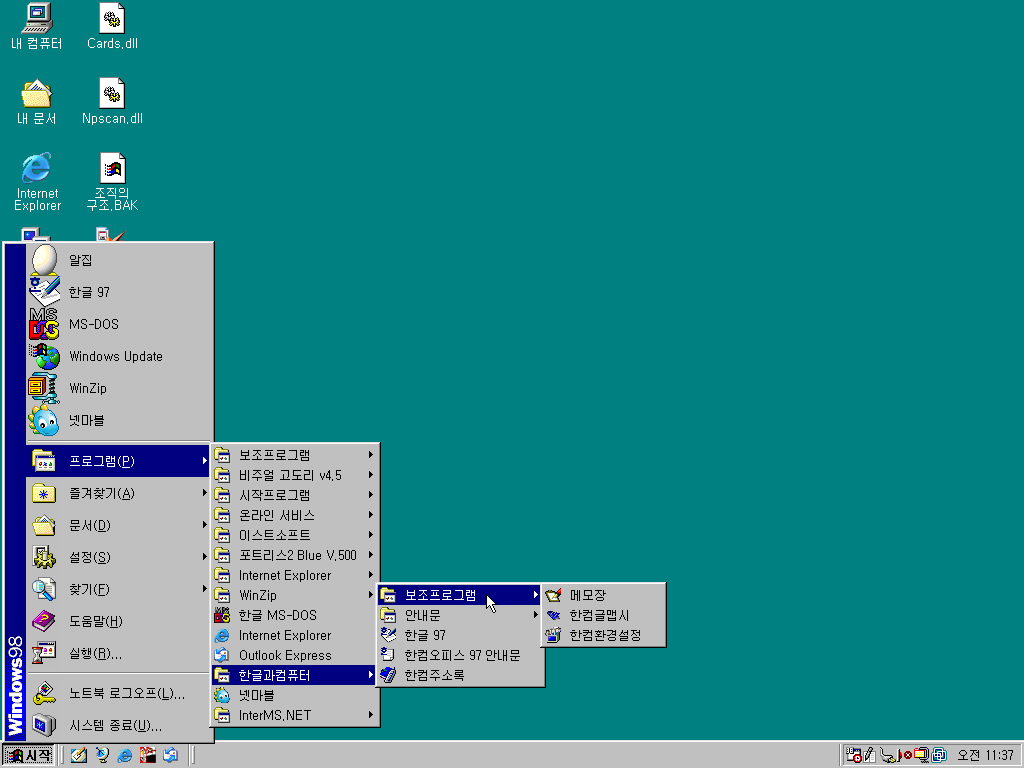
Task: Expand the WinZip program folder
Action: click(295, 595)
